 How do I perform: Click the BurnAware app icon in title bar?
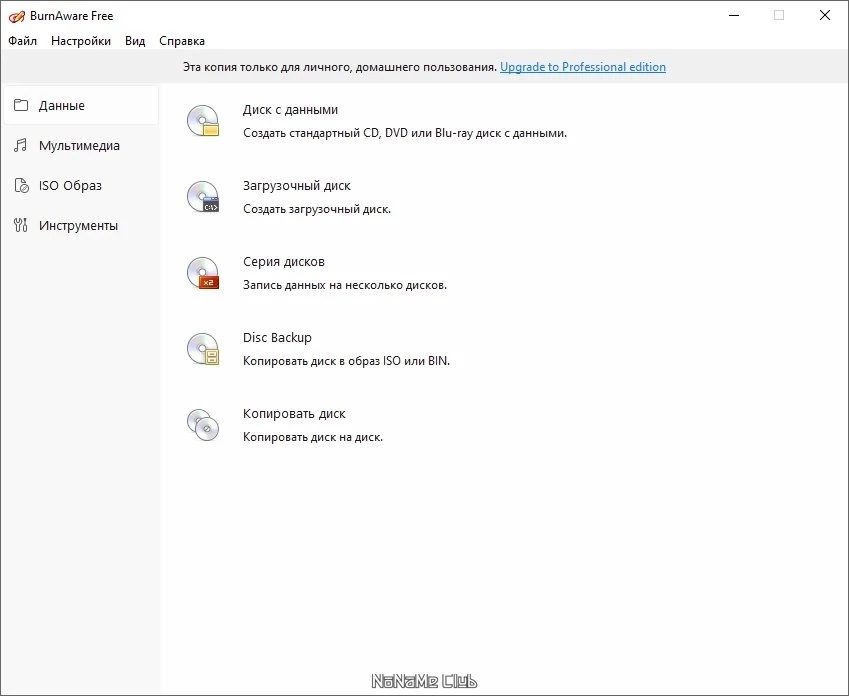click(17, 16)
